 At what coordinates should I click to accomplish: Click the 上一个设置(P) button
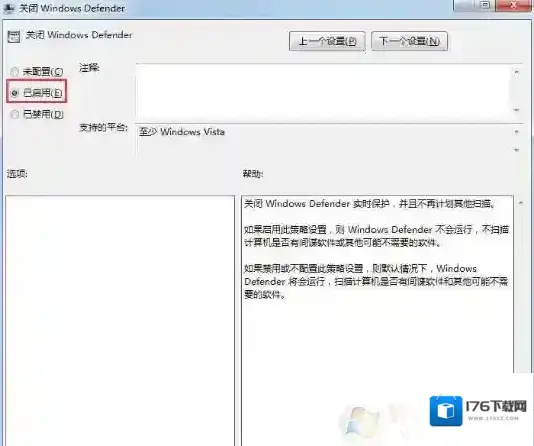click(x=327, y=41)
